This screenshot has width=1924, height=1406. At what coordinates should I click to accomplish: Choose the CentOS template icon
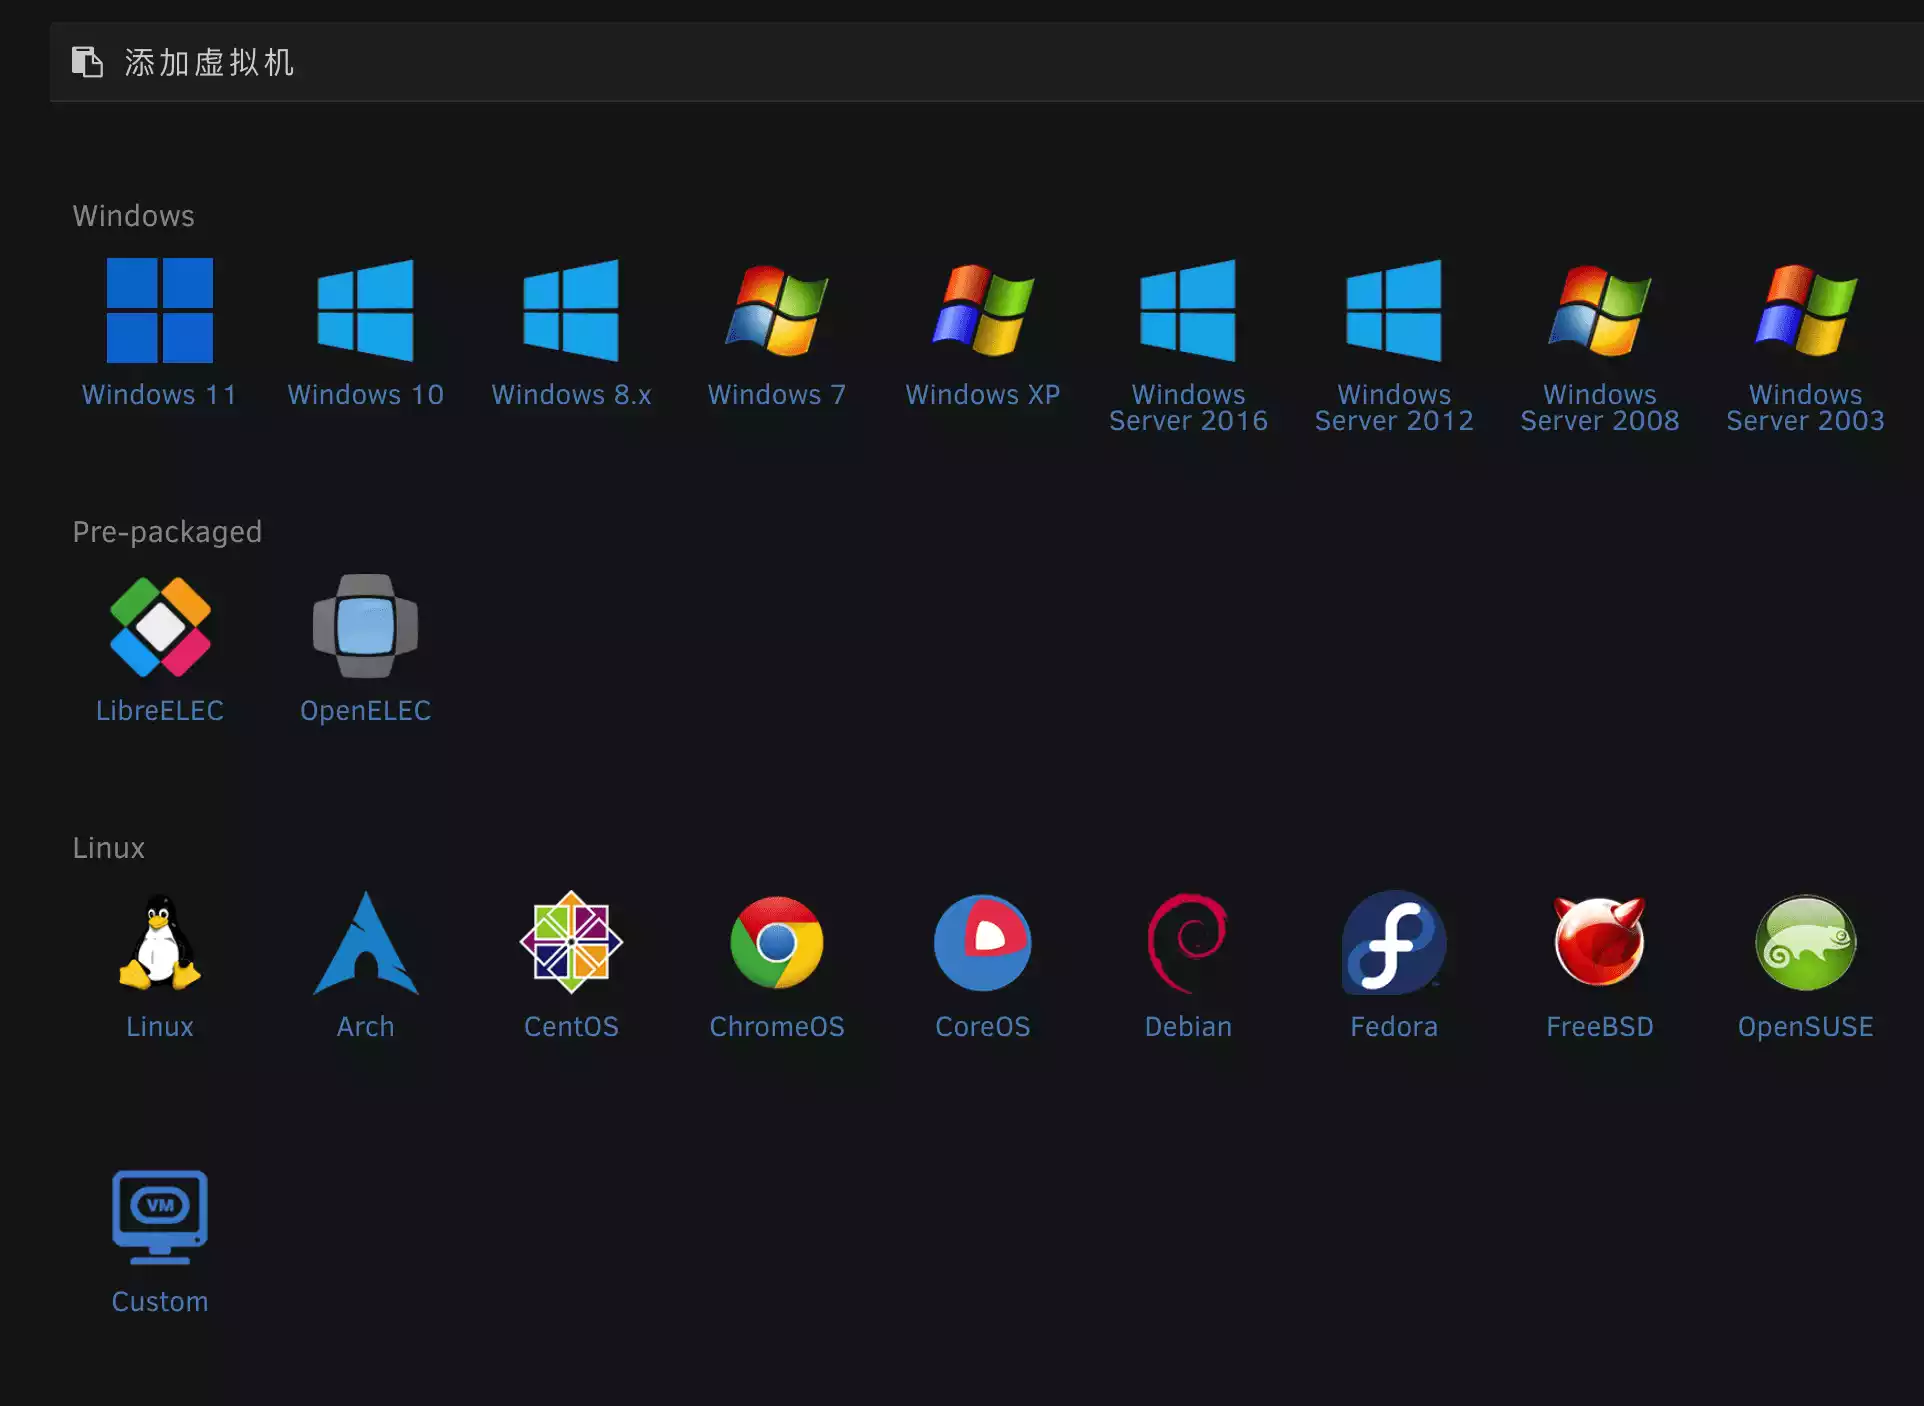tap(571, 942)
